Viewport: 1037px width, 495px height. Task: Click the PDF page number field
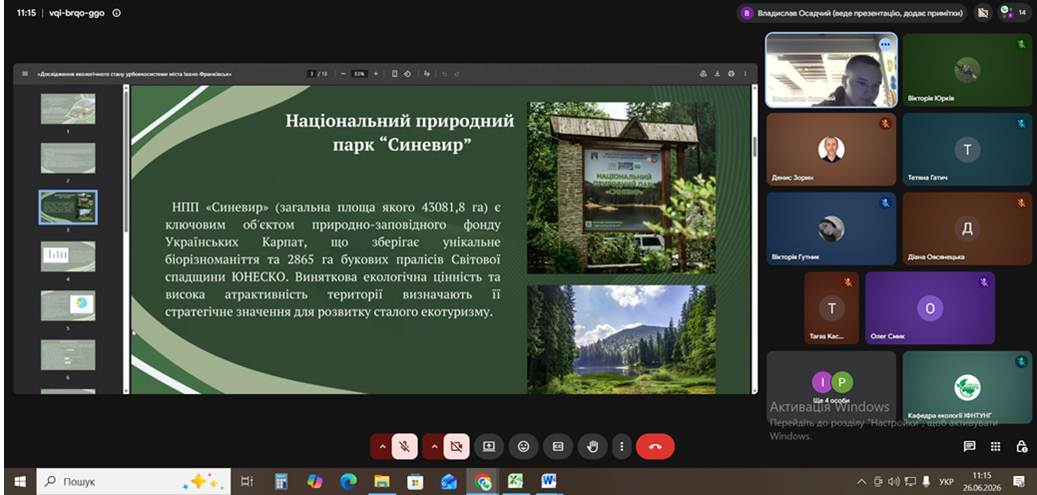point(313,73)
